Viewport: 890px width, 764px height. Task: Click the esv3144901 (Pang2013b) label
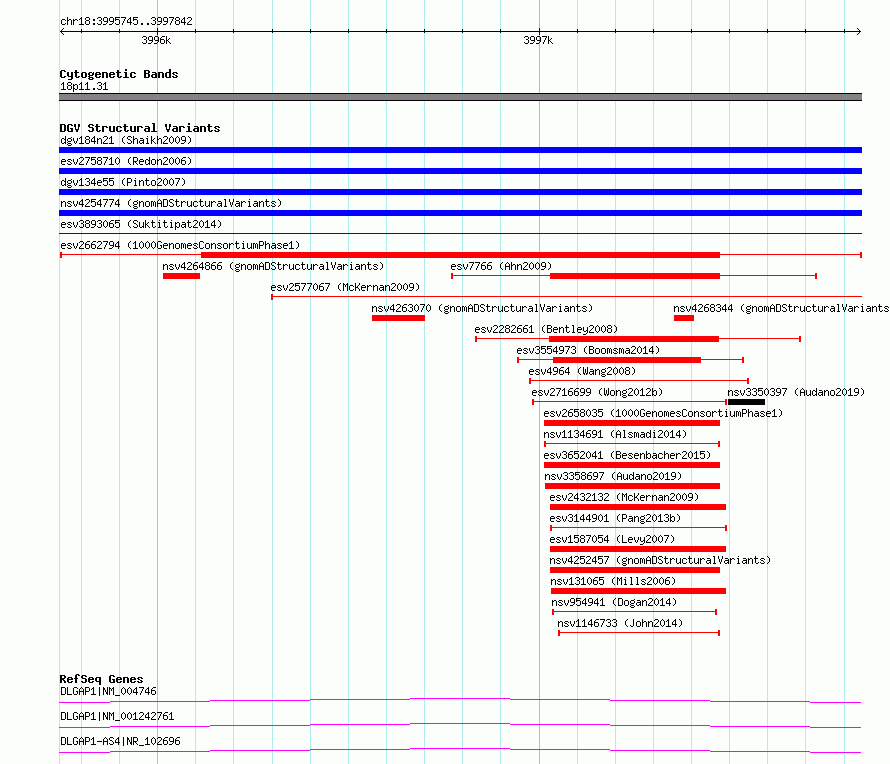(x=615, y=518)
